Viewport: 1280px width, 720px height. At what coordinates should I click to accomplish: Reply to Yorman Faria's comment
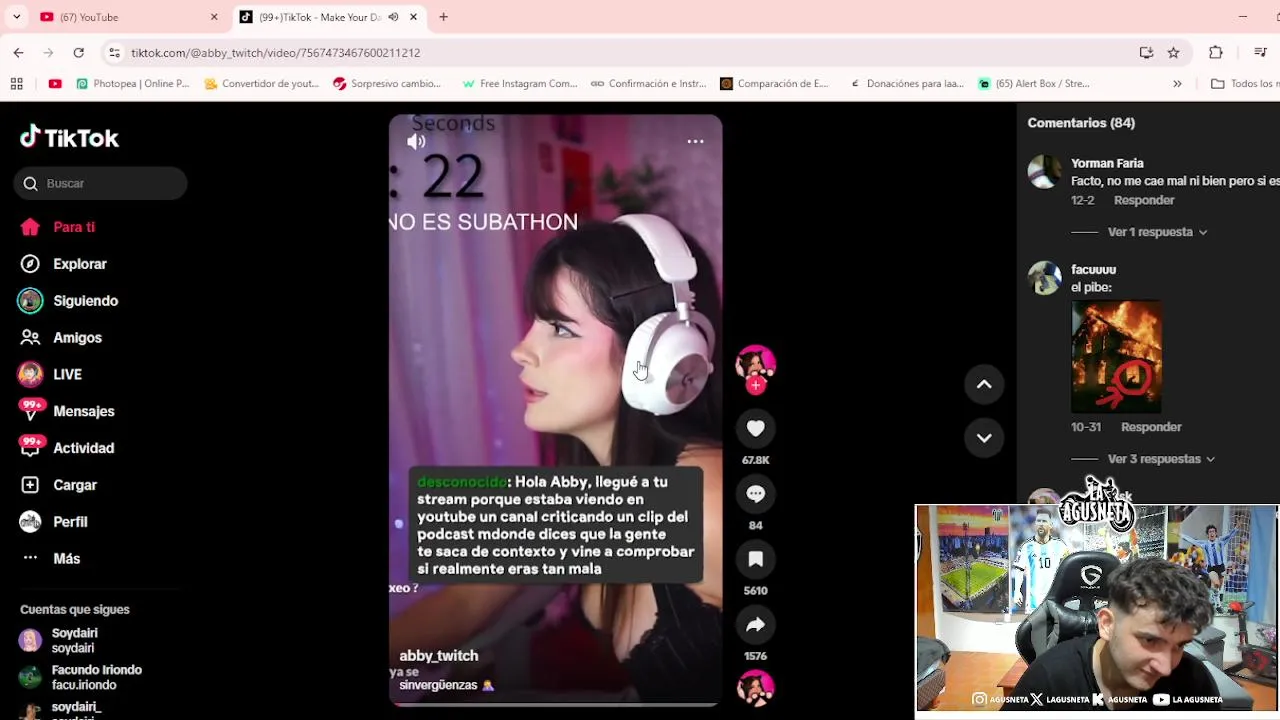coord(1144,200)
